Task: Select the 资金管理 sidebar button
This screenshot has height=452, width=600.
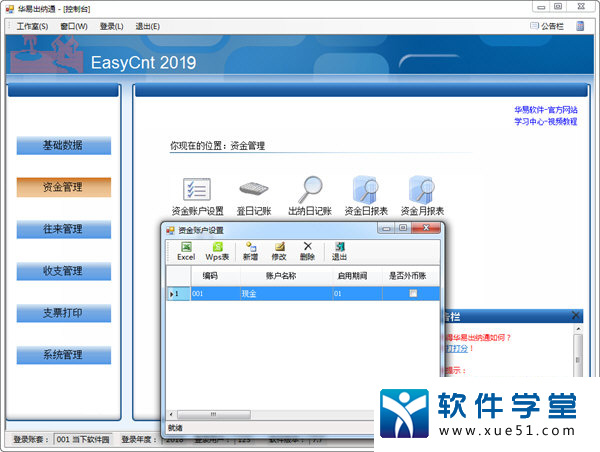Action: 64,187
